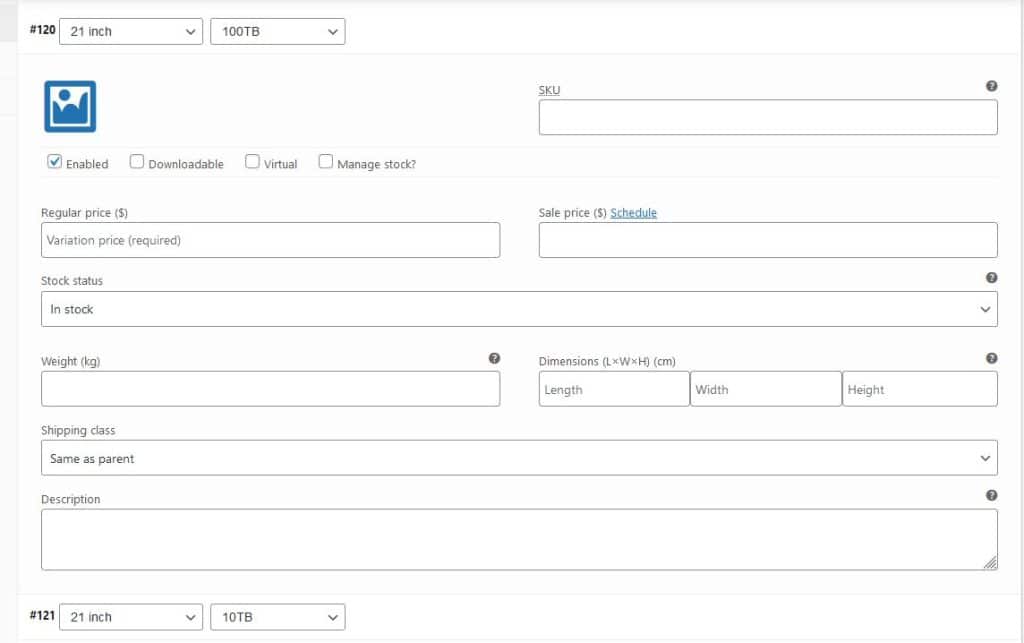Open the 100TB capacity dropdown
1024x643 pixels.
pyautogui.click(x=277, y=31)
